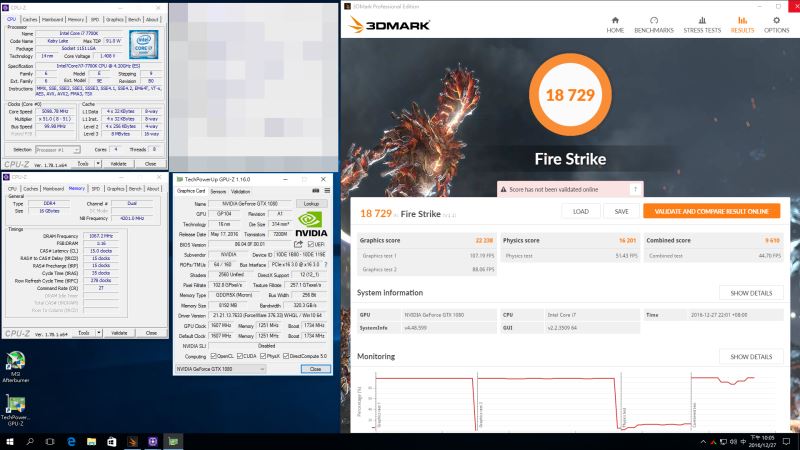Switch to CPU-Z taskbar button
The width and height of the screenshot is (800, 450).
[x=153, y=441]
